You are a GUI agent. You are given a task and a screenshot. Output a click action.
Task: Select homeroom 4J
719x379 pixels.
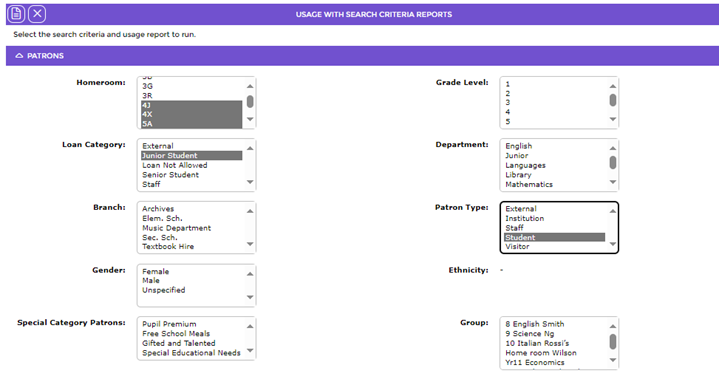[x=192, y=105]
